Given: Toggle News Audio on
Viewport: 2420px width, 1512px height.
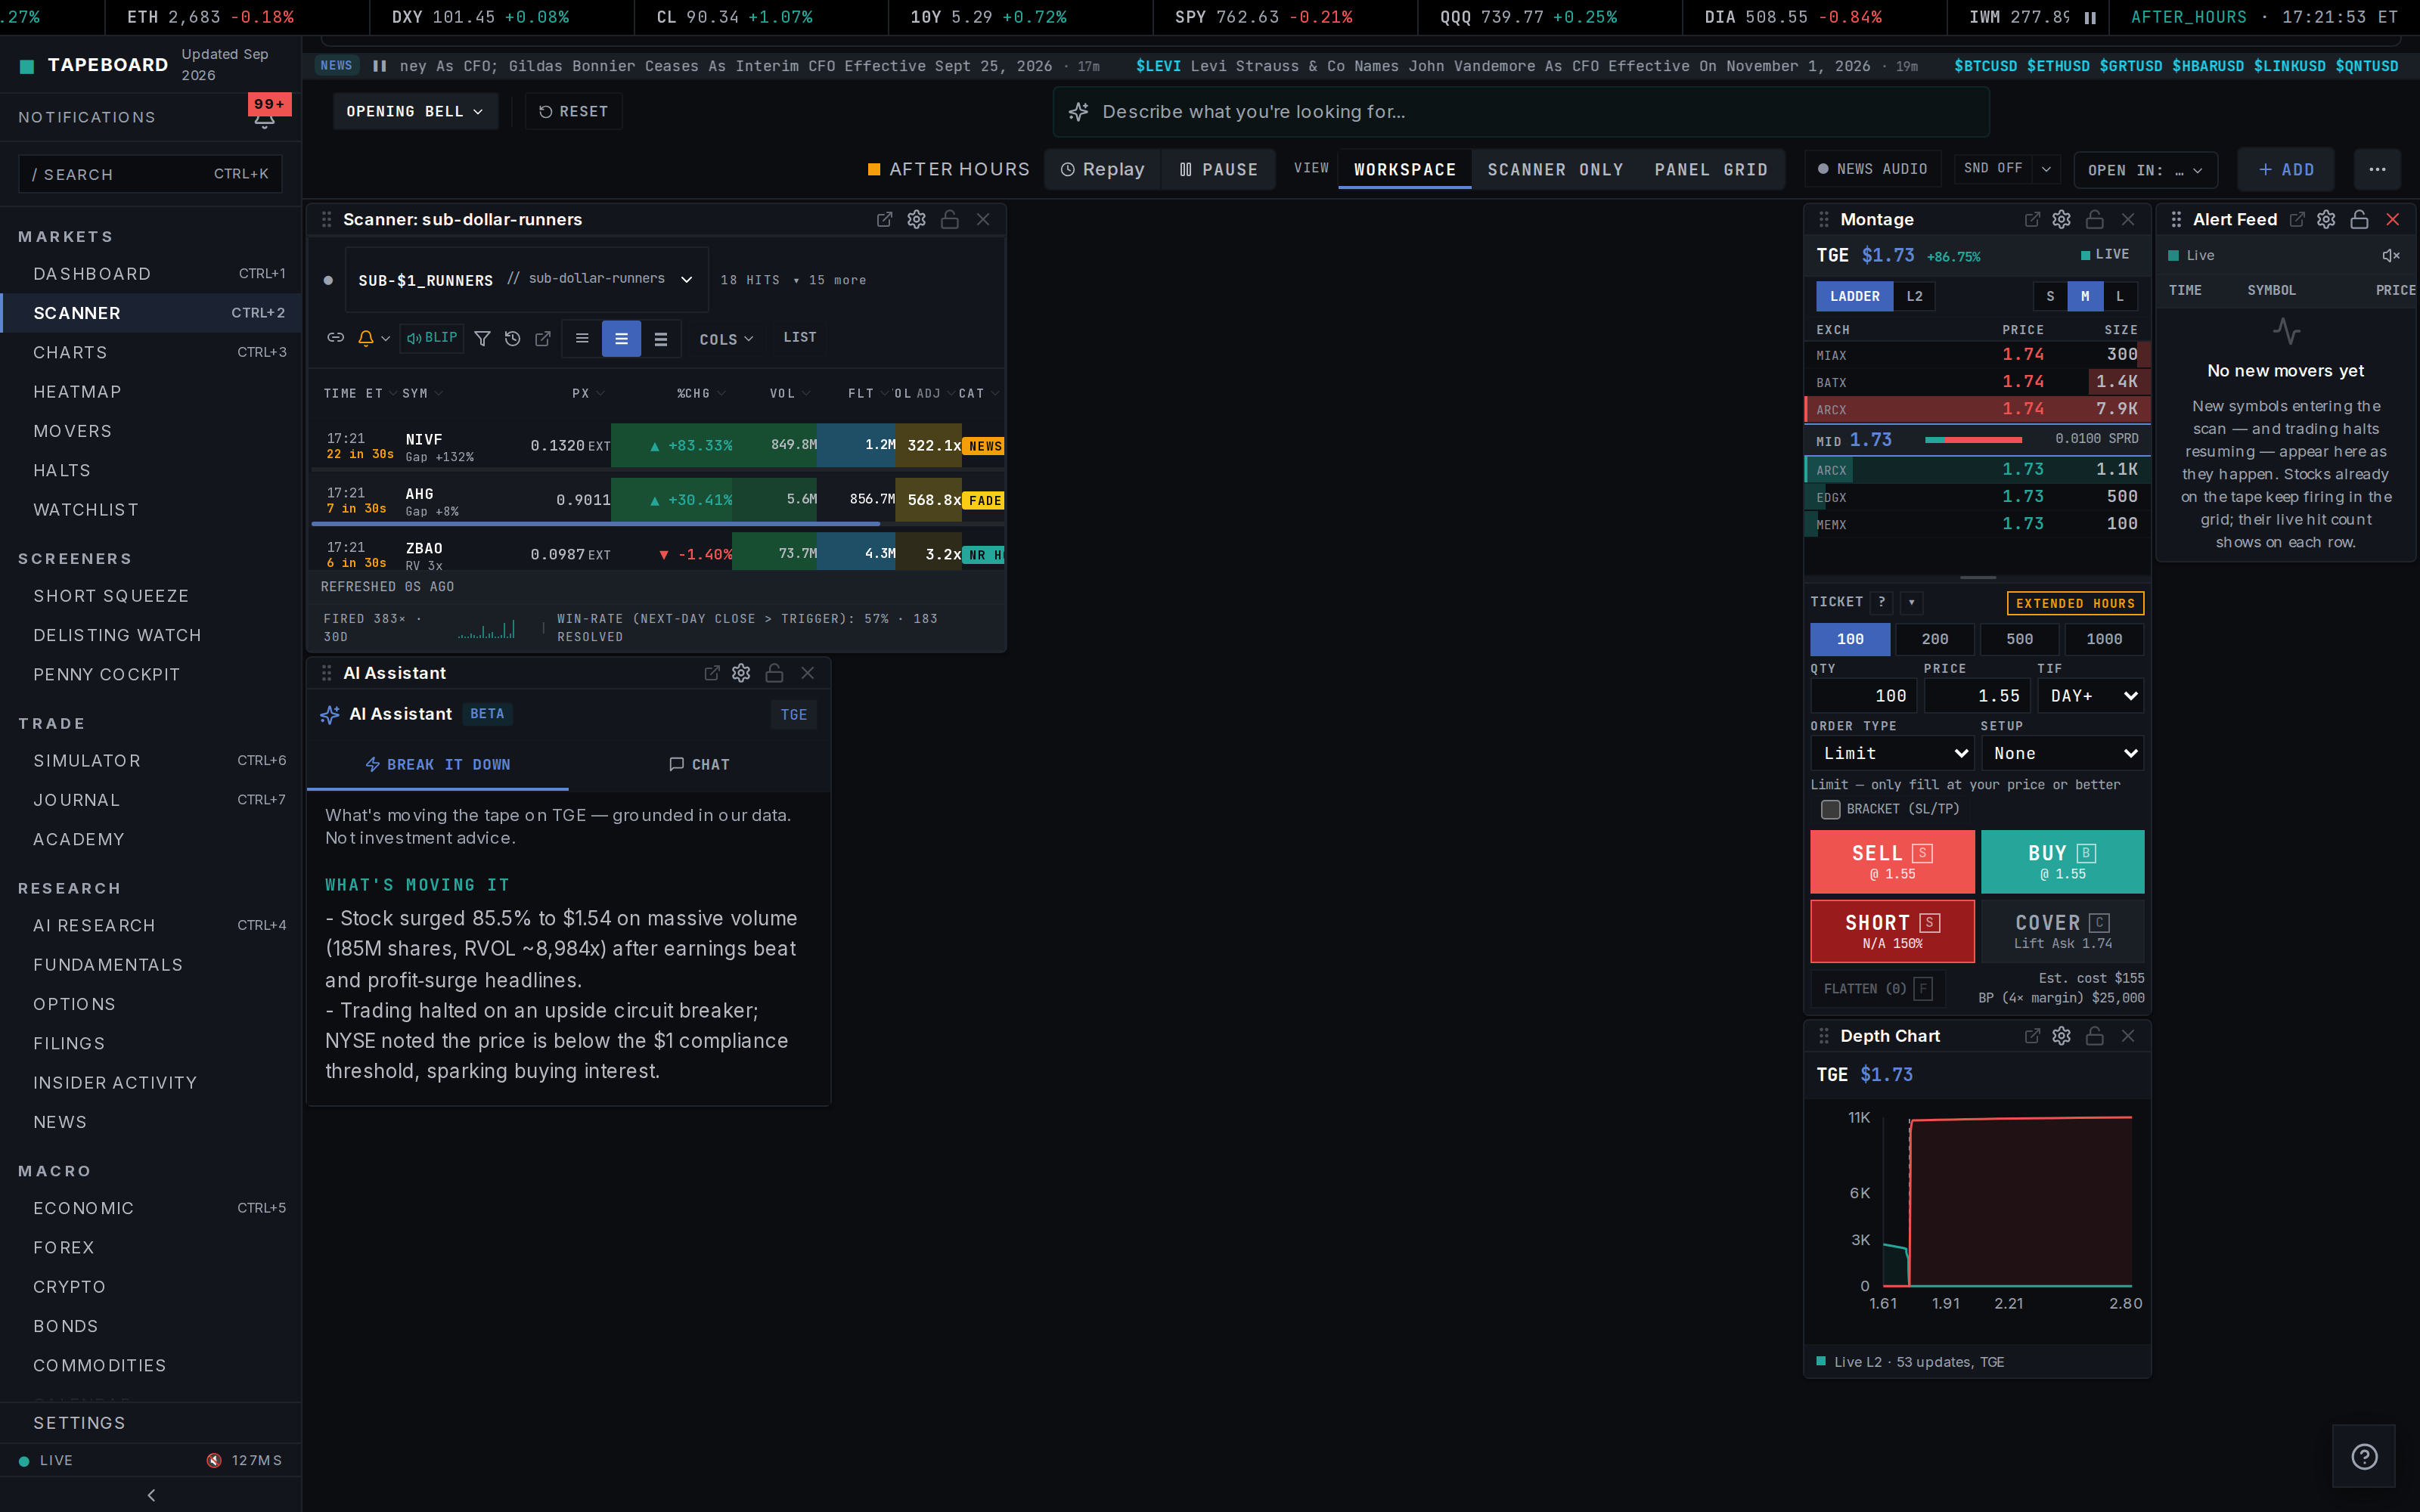Looking at the screenshot, I should pyautogui.click(x=1872, y=169).
